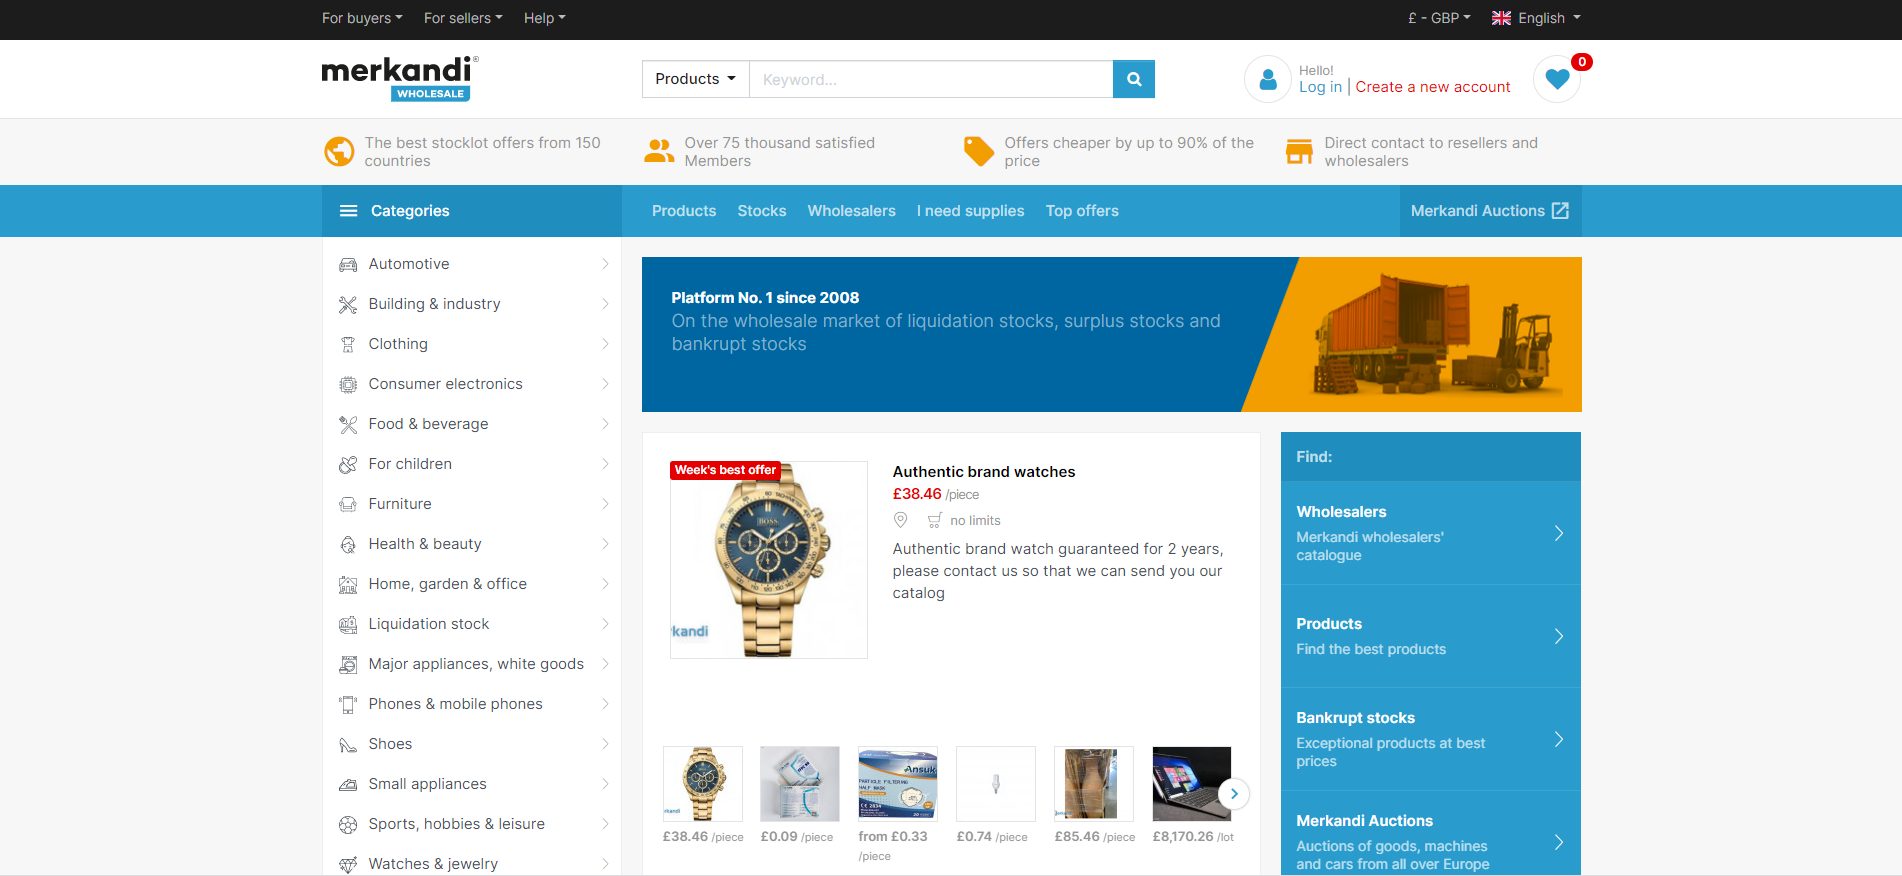The height and width of the screenshot is (876, 1902).
Task: Open the English language dropdown
Action: 1536,18
